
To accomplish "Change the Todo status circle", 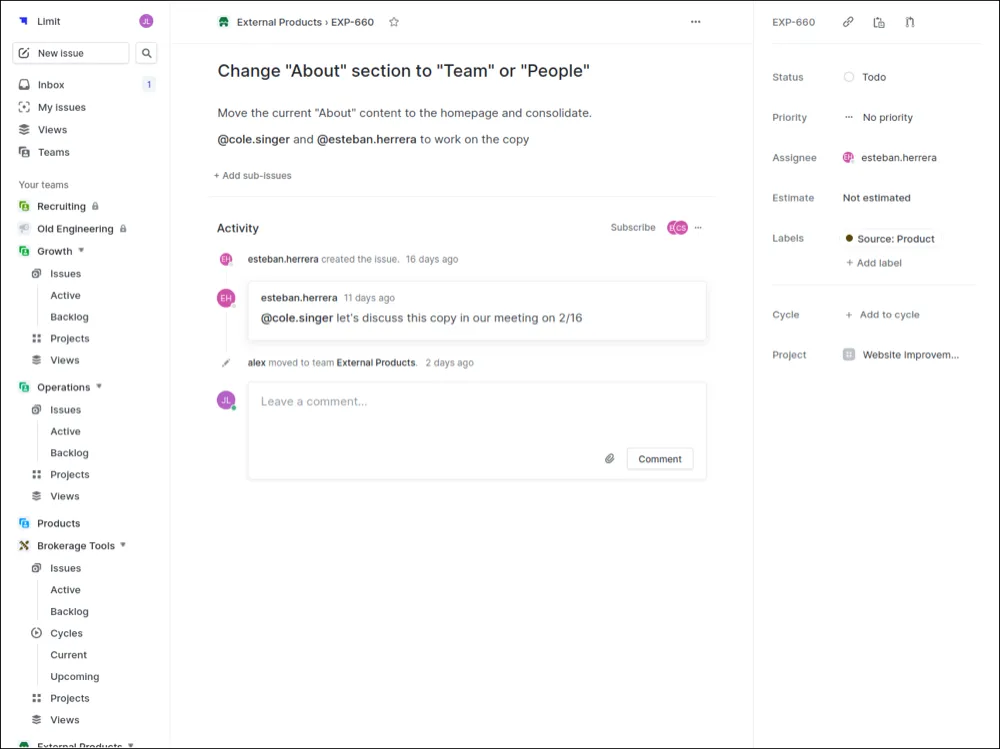I will pos(847,77).
